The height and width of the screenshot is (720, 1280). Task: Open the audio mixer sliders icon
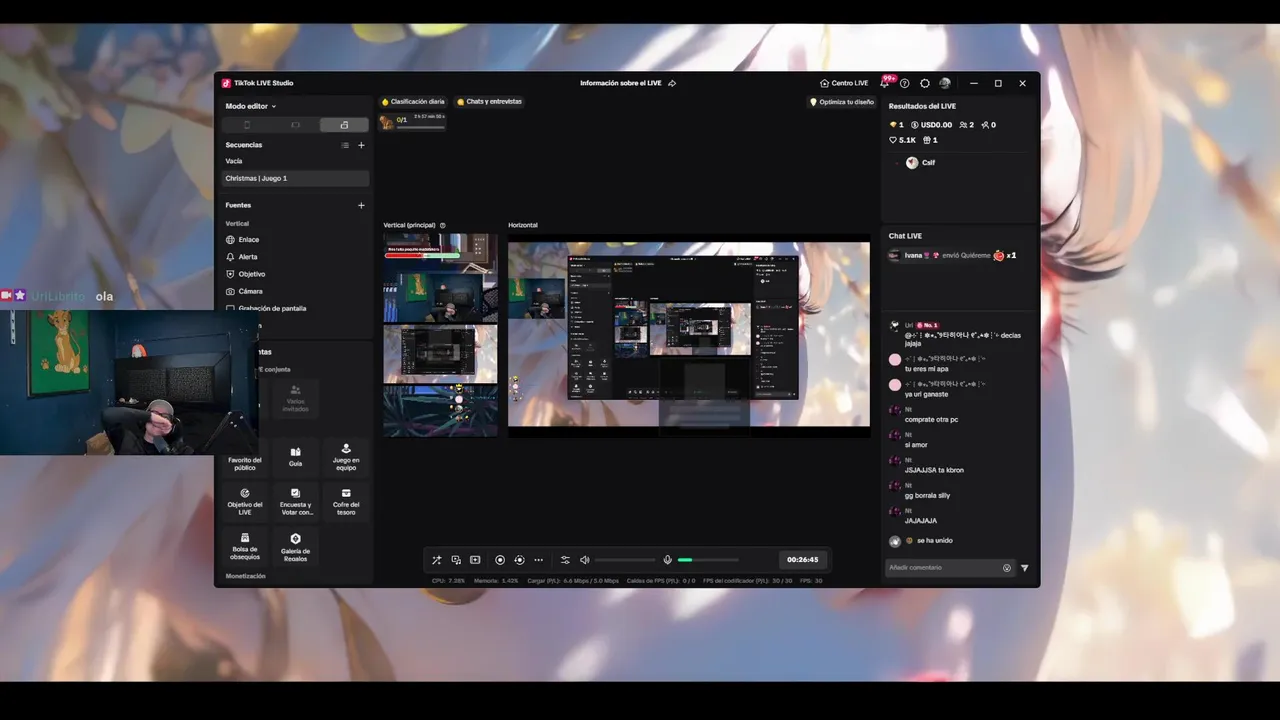(565, 560)
